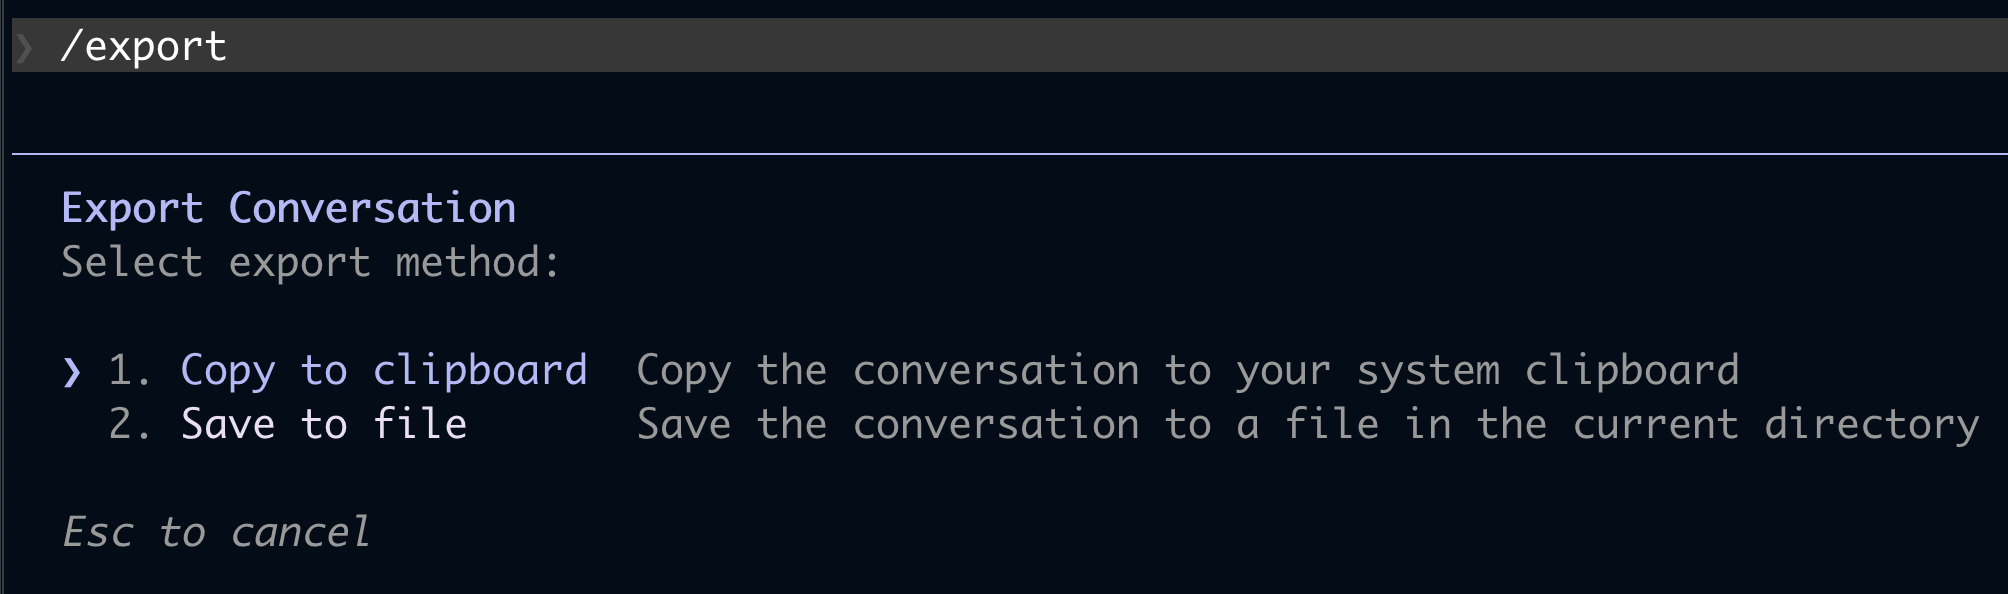2008x594 pixels.
Task: Click the number 1. list marker
Action: [130, 371]
